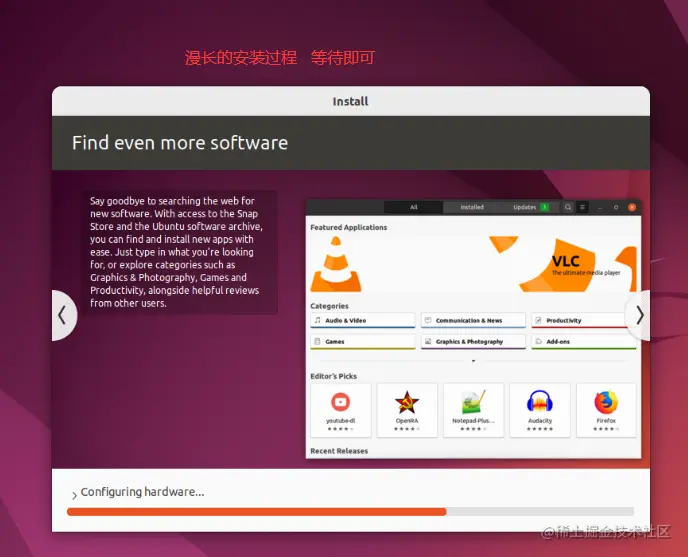This screenshot has height=557, width=688.
Task: Click the Audacity star rating
Action: (x=540, y=429)
